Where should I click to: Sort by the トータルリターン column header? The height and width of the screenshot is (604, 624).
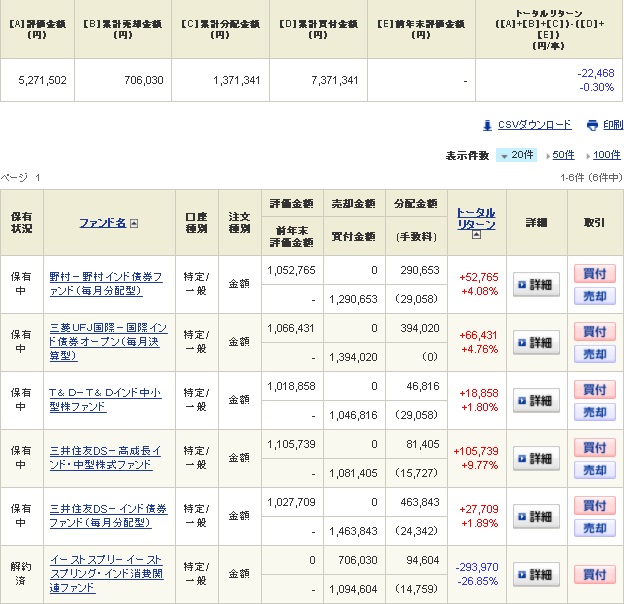(476, 218)
